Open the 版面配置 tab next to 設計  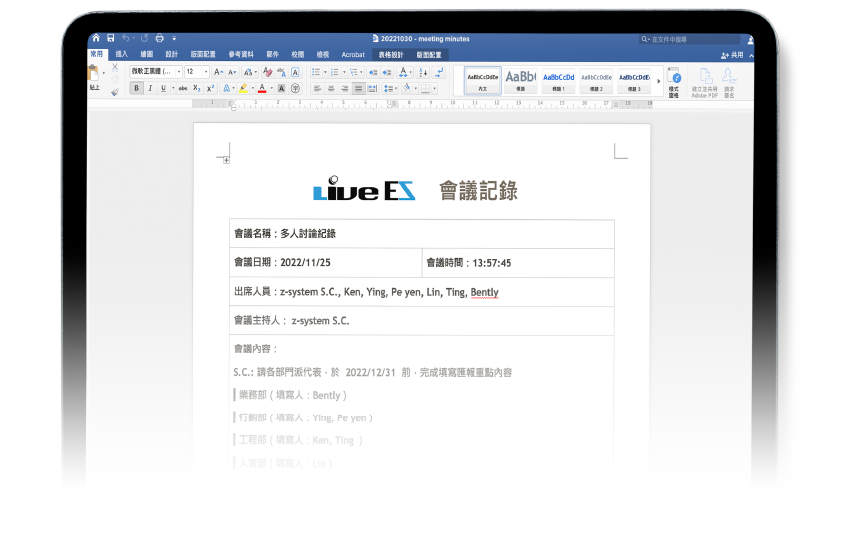click(203, 54)
